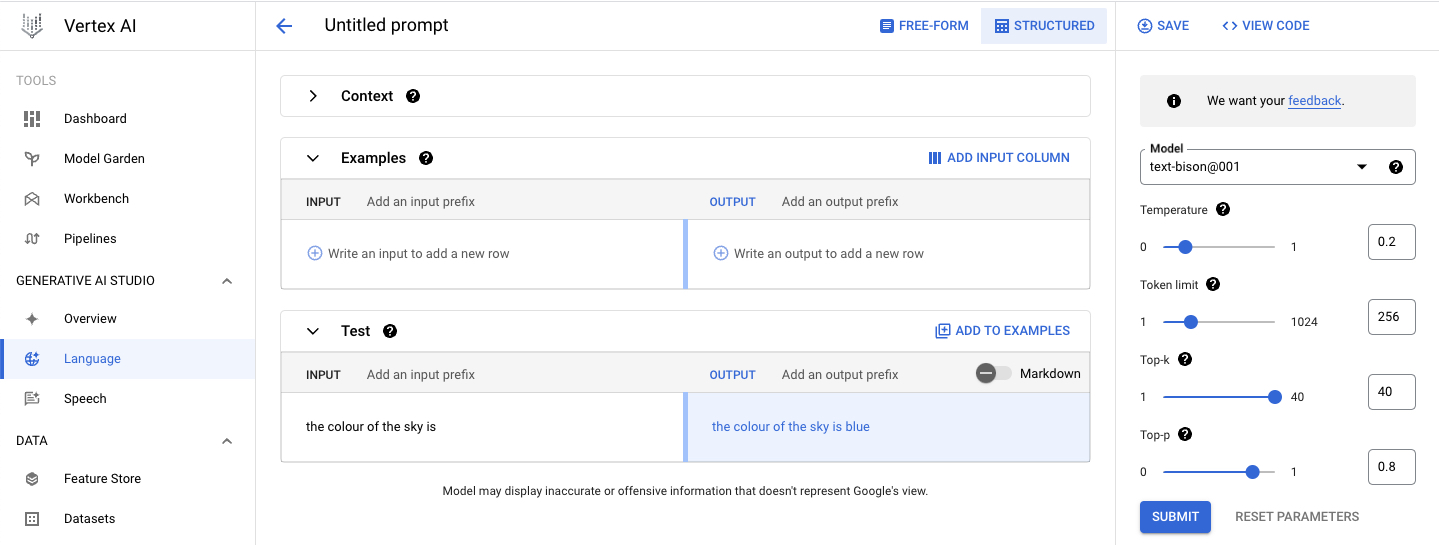Screen dimensions: 1439x545
Task: Click test input 'the colour of the sky is'
Action: pyautogui.click(x=371, y=427)
